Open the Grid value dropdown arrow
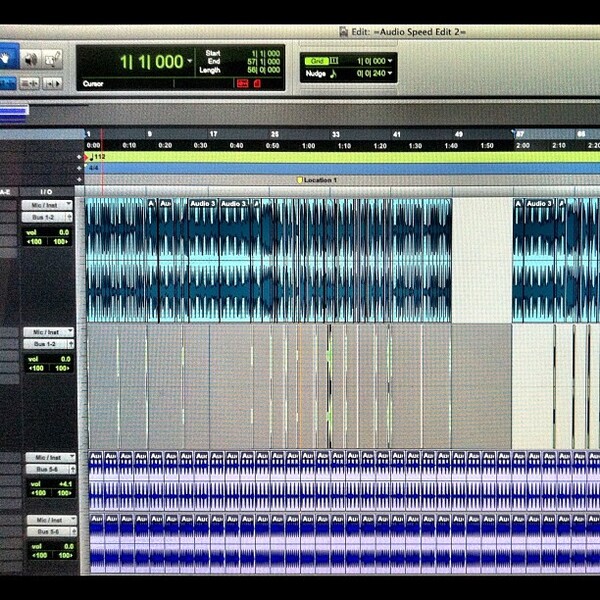 390,61
